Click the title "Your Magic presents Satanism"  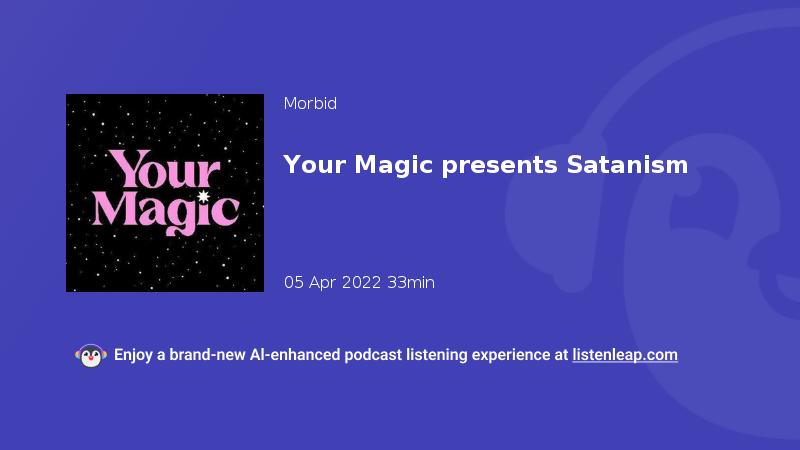pos(486,165)
